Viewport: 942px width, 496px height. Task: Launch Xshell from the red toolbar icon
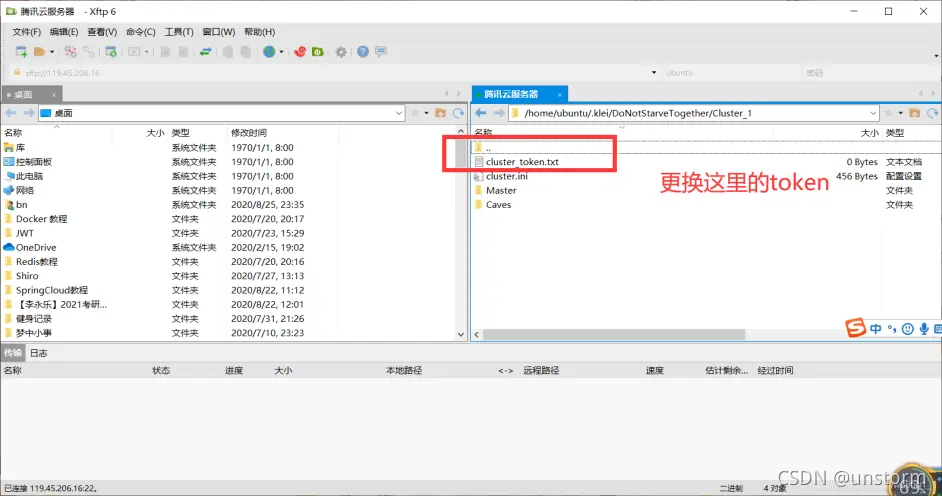coord(300,52)
